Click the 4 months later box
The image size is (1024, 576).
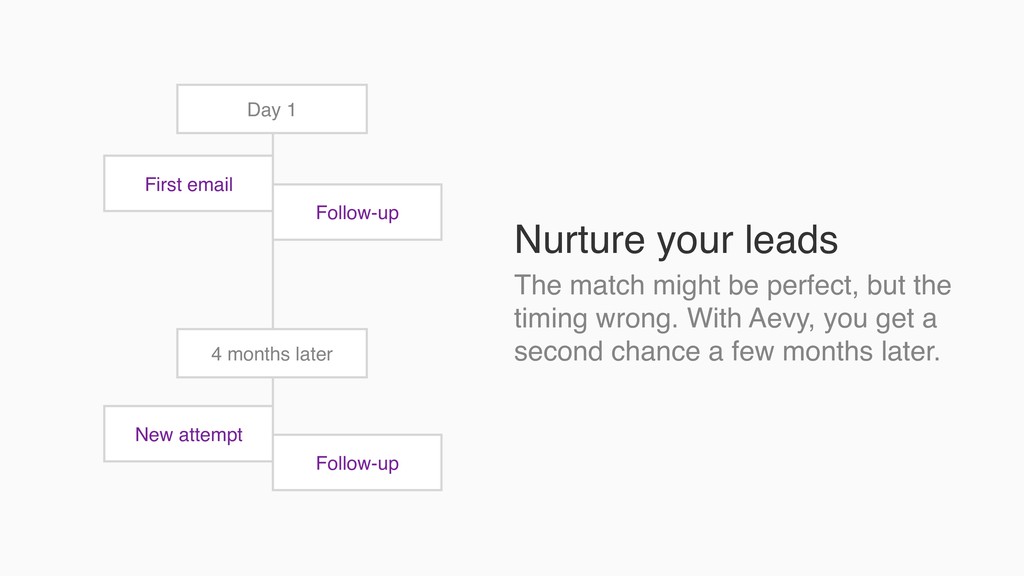tap(272, 353)
